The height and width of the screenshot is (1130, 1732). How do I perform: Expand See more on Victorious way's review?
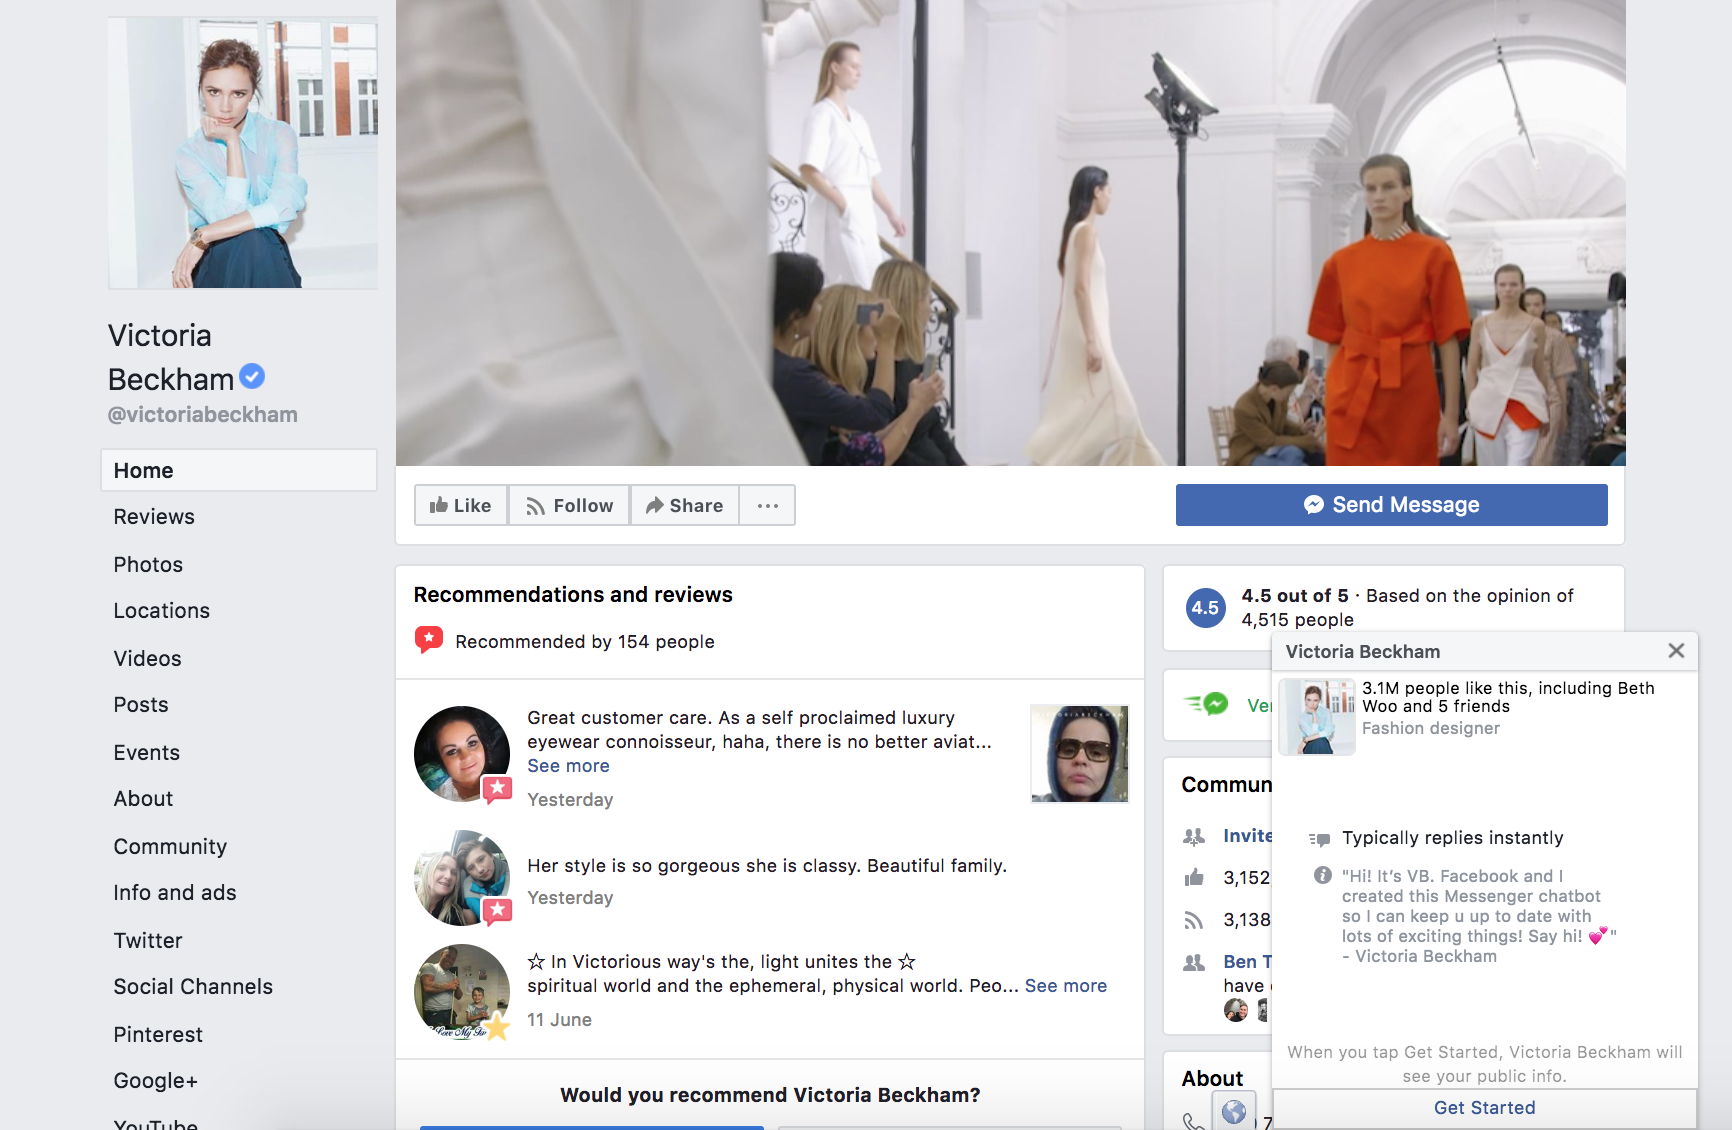click(x=1066, y=986)
